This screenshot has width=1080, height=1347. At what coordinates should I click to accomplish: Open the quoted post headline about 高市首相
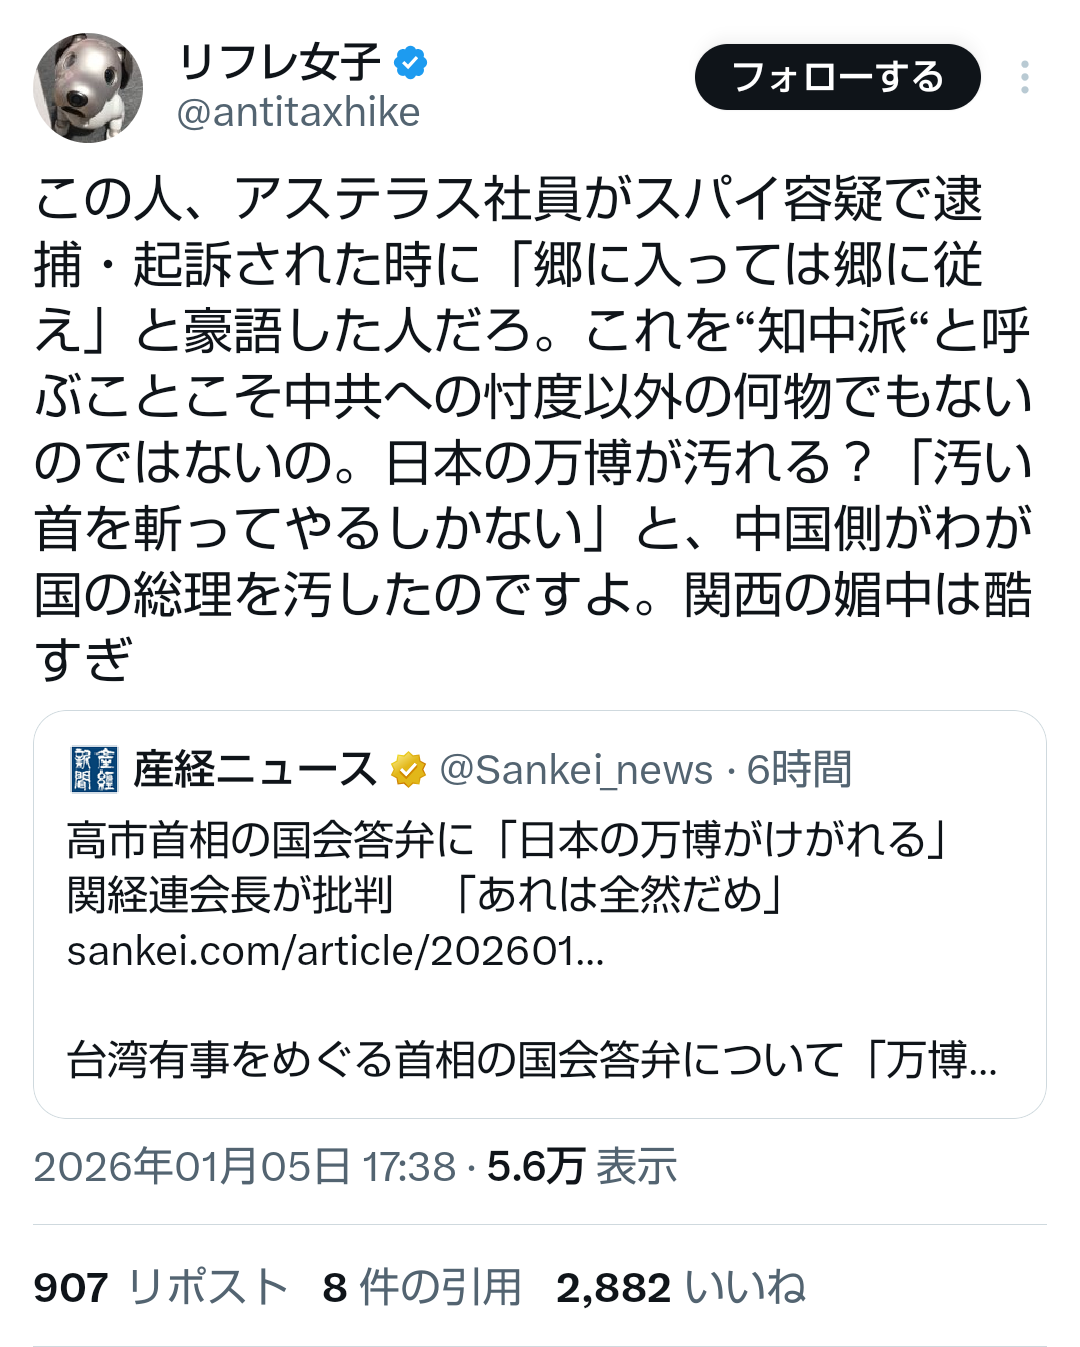coord(506,866)
